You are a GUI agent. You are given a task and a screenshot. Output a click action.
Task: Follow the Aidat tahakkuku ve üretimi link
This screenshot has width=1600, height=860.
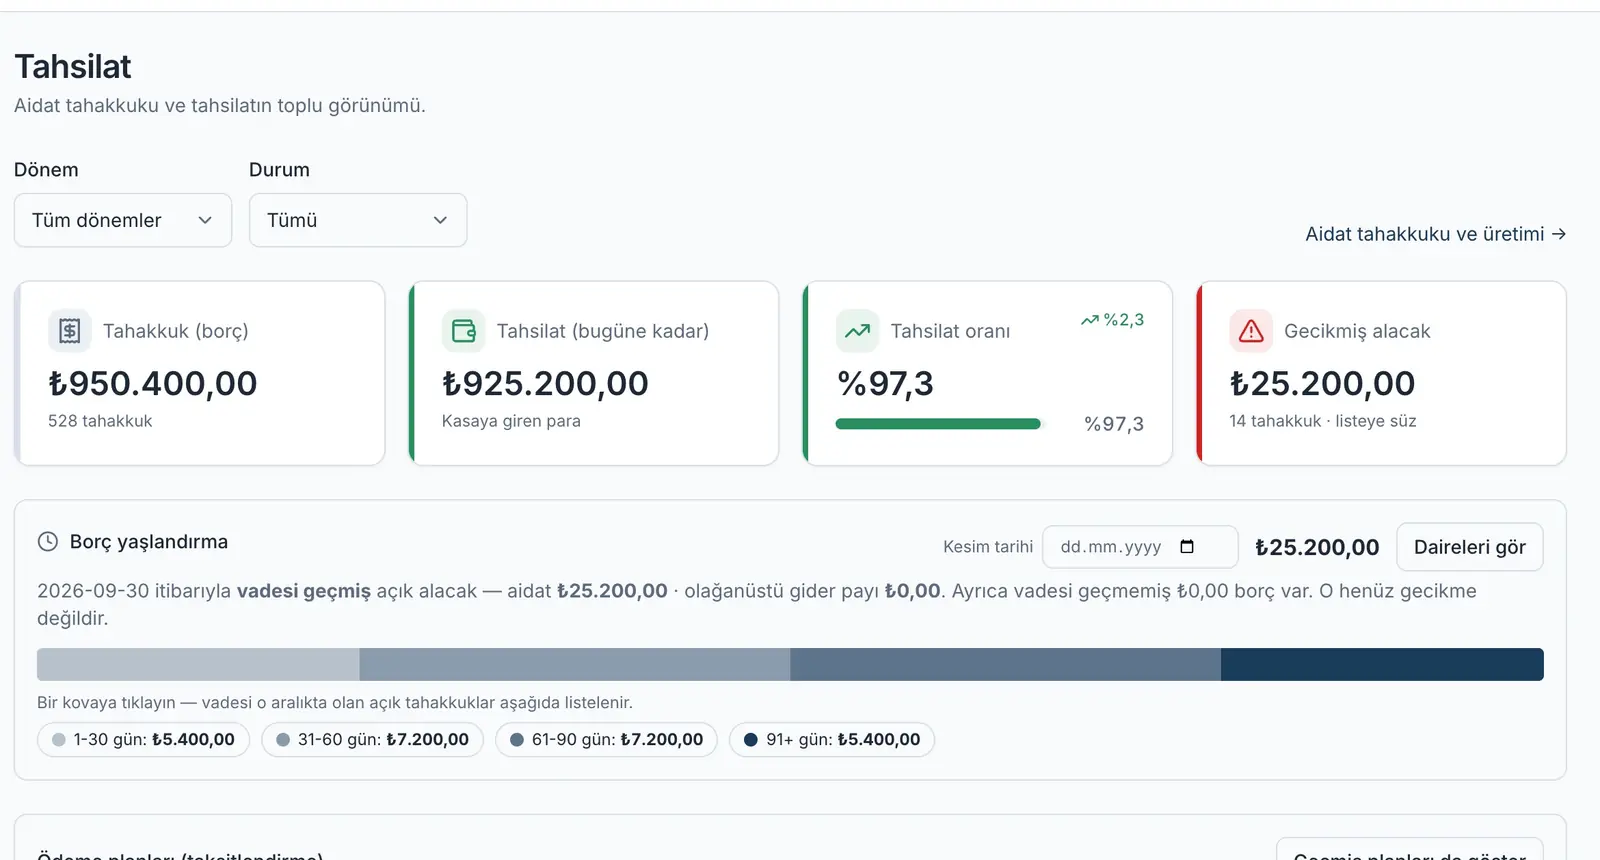(1436, 234)
